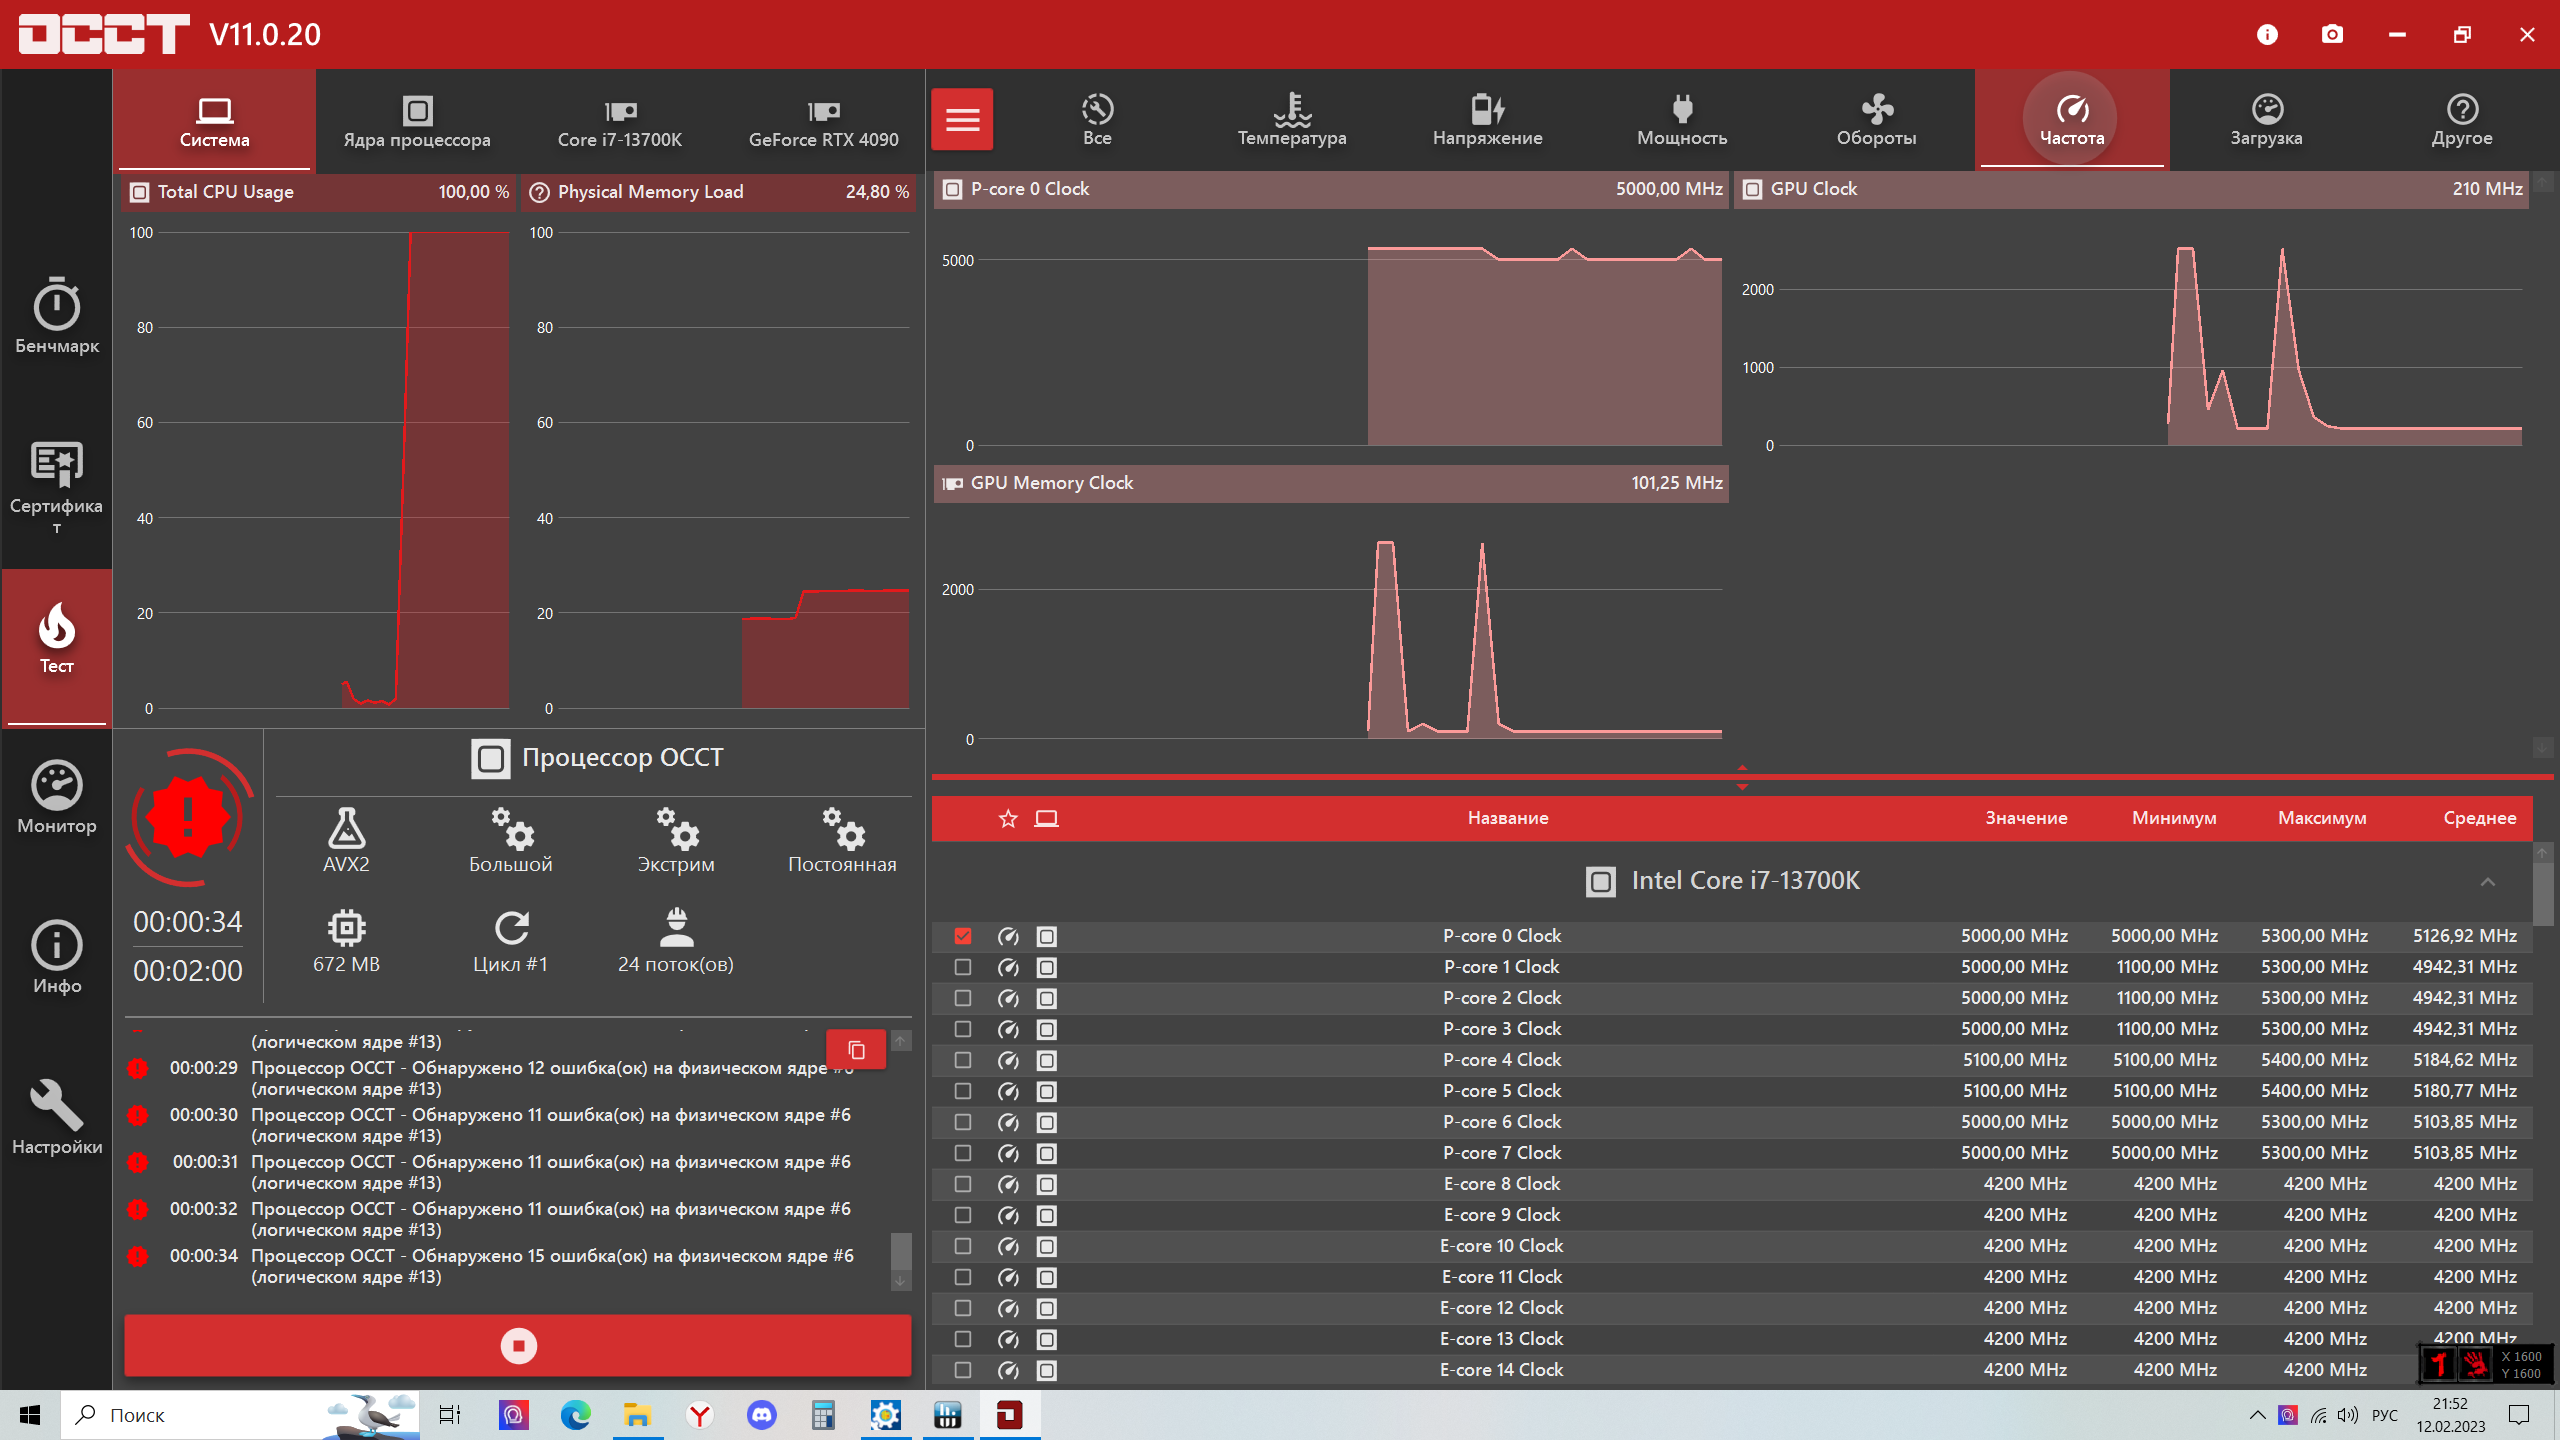This screenshot has width=2560, height=1440.
Task: Click the copy log icon button
Action: 856,1050
